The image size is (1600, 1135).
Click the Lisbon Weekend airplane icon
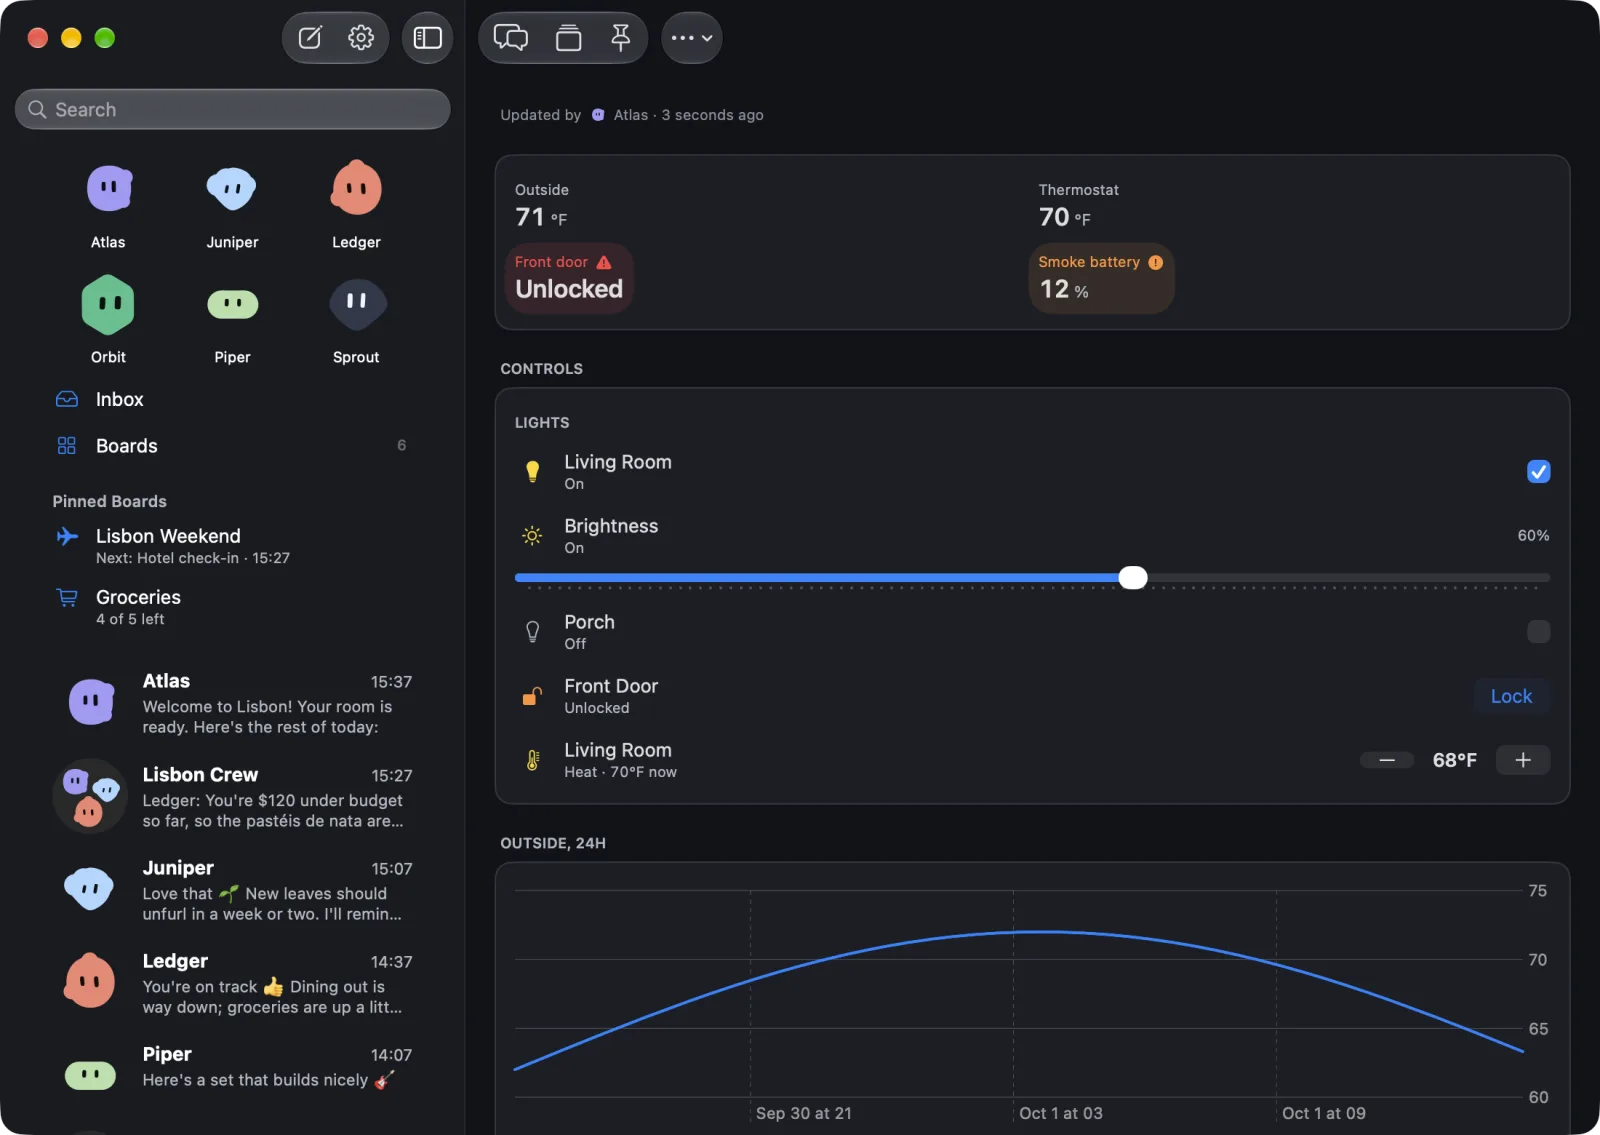pyautogui.click(x=67, y=537)
